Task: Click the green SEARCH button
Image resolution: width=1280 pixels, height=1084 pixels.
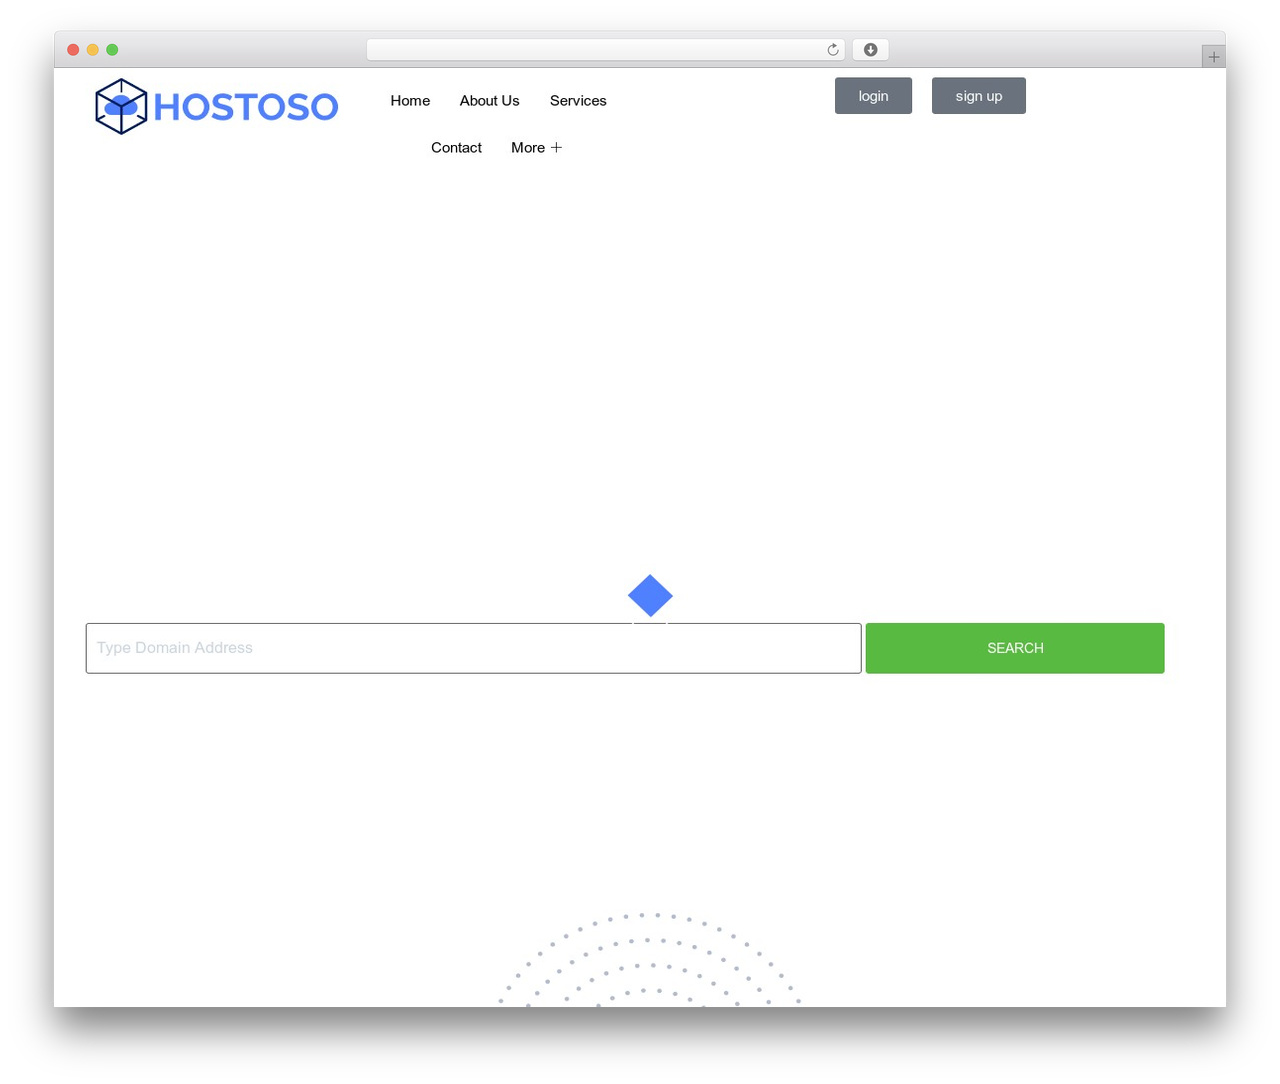Action: tap(1015, 648)
